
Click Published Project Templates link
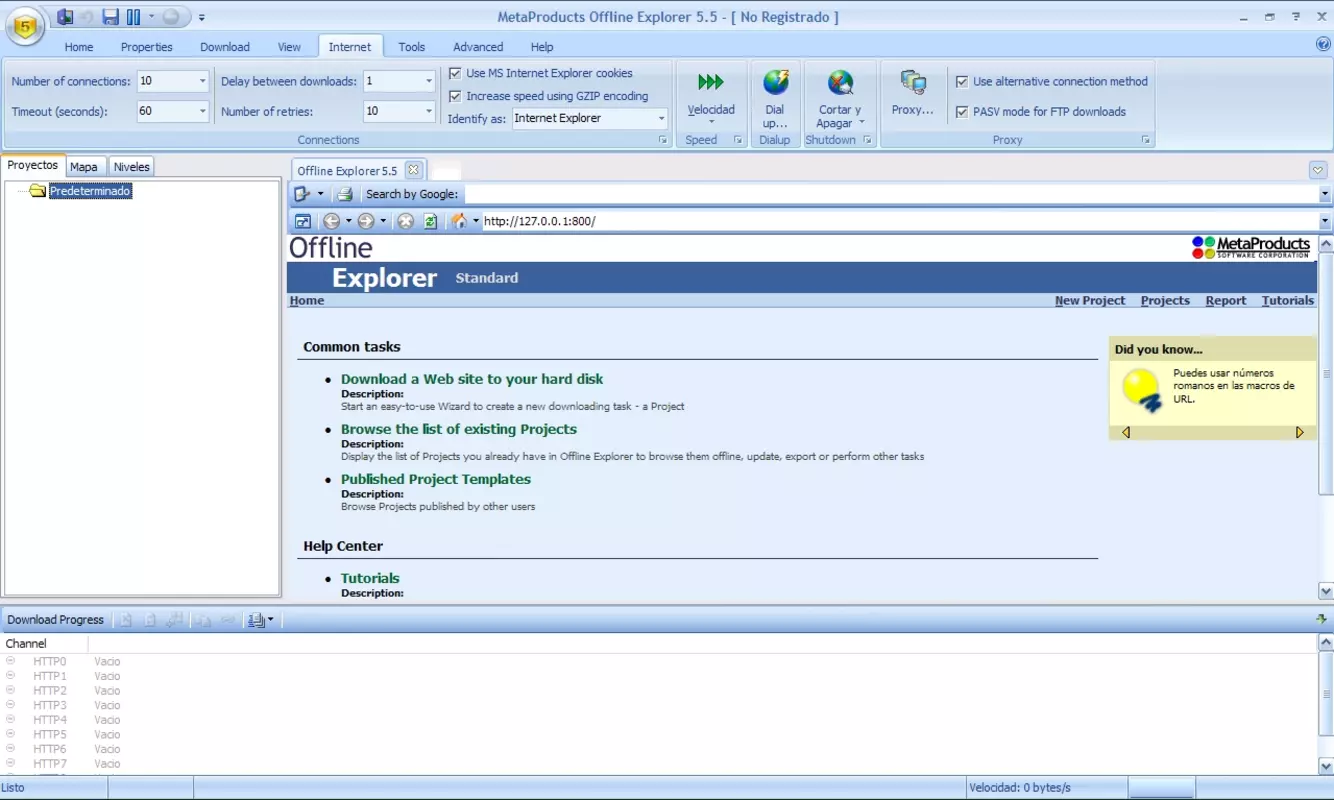click(x=436, y=479)
